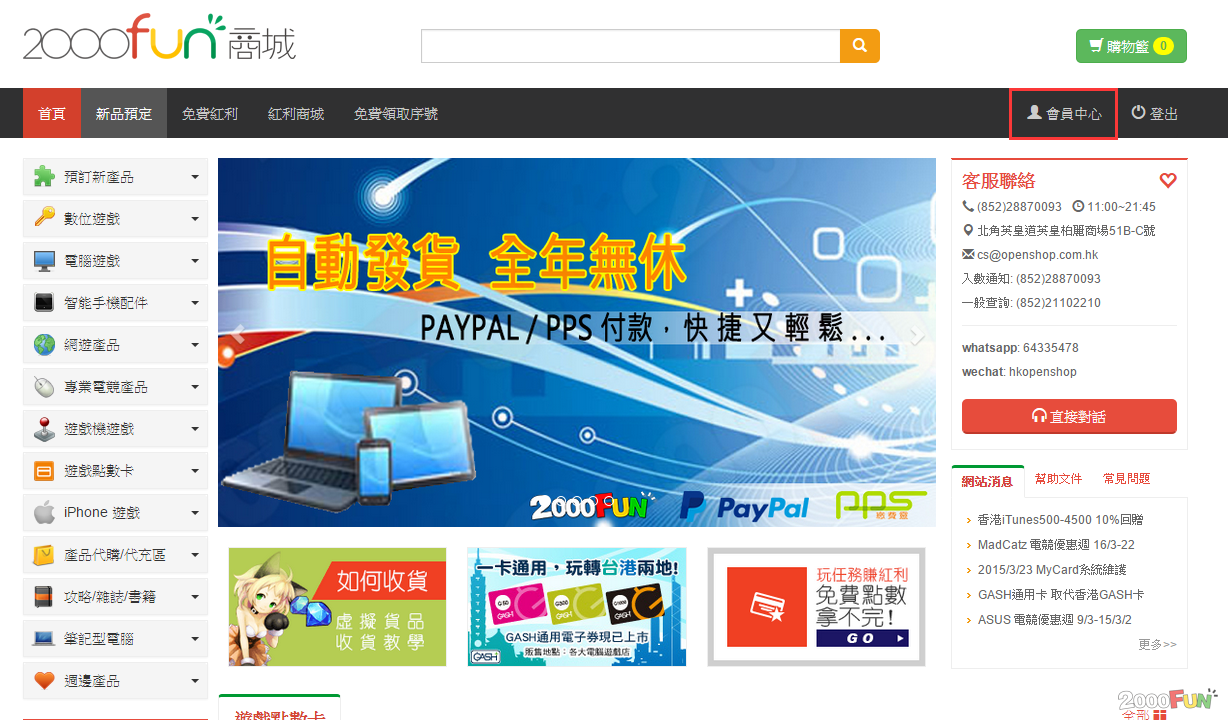
Task: Open the GASH通用電子券 promo banner
Action: pyautogui.click(x=577, y=607)
